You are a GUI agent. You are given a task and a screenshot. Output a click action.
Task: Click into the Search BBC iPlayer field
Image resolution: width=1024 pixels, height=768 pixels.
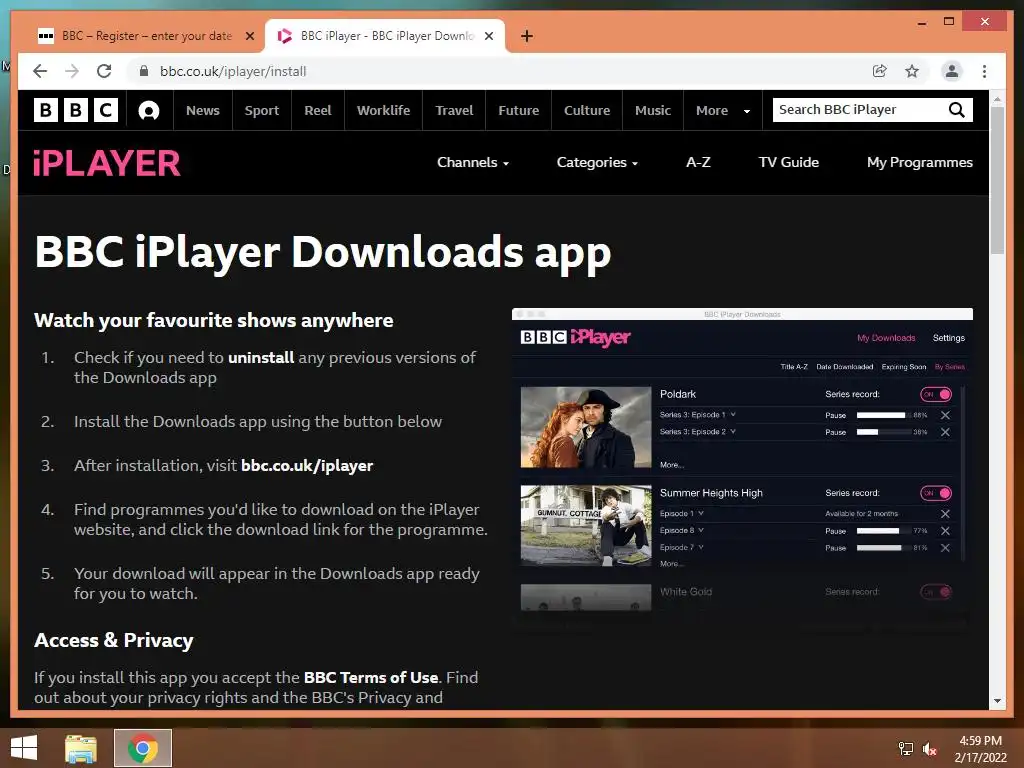[858, 110]
